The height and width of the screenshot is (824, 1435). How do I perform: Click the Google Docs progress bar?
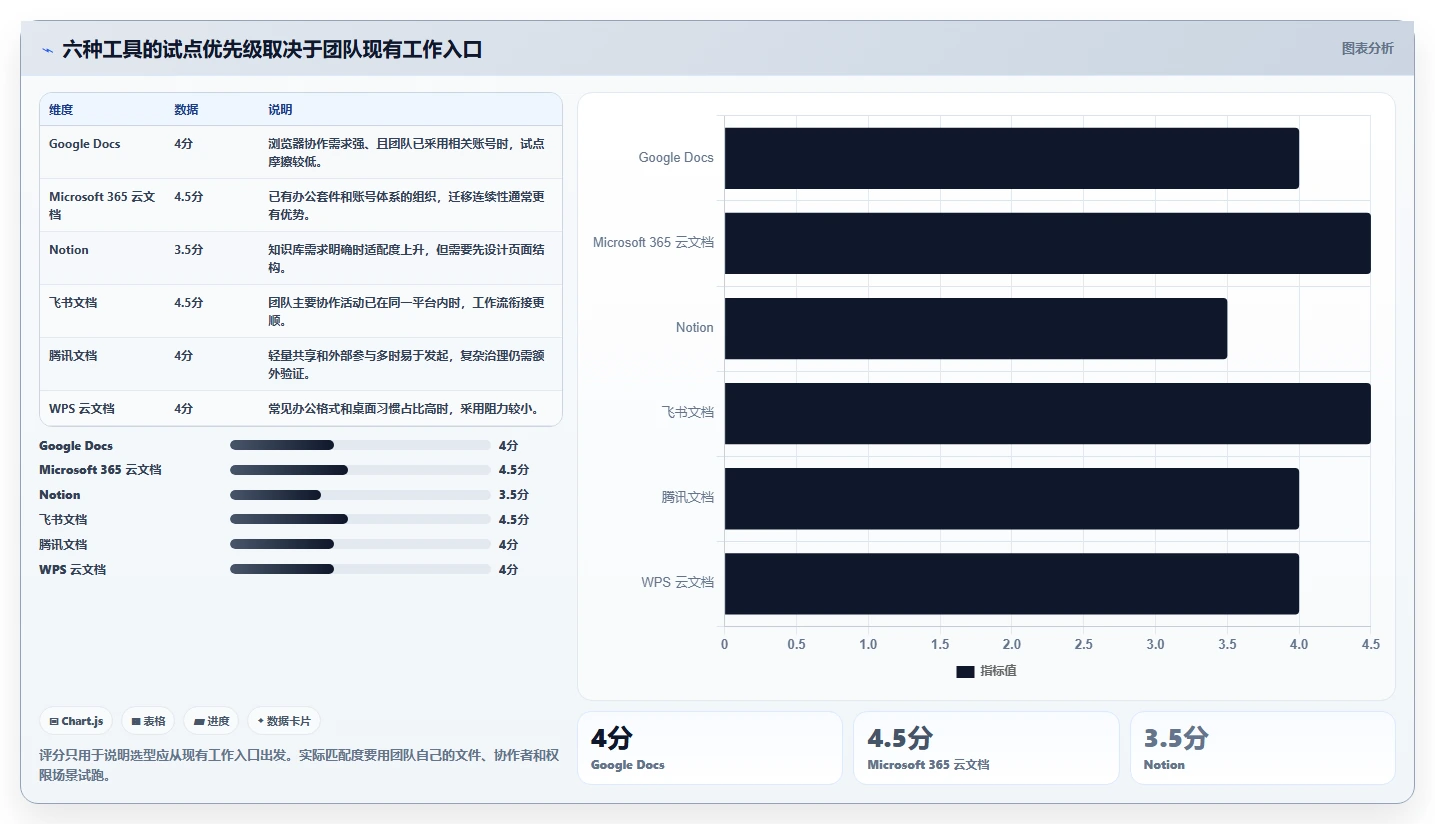click(360, 445)
